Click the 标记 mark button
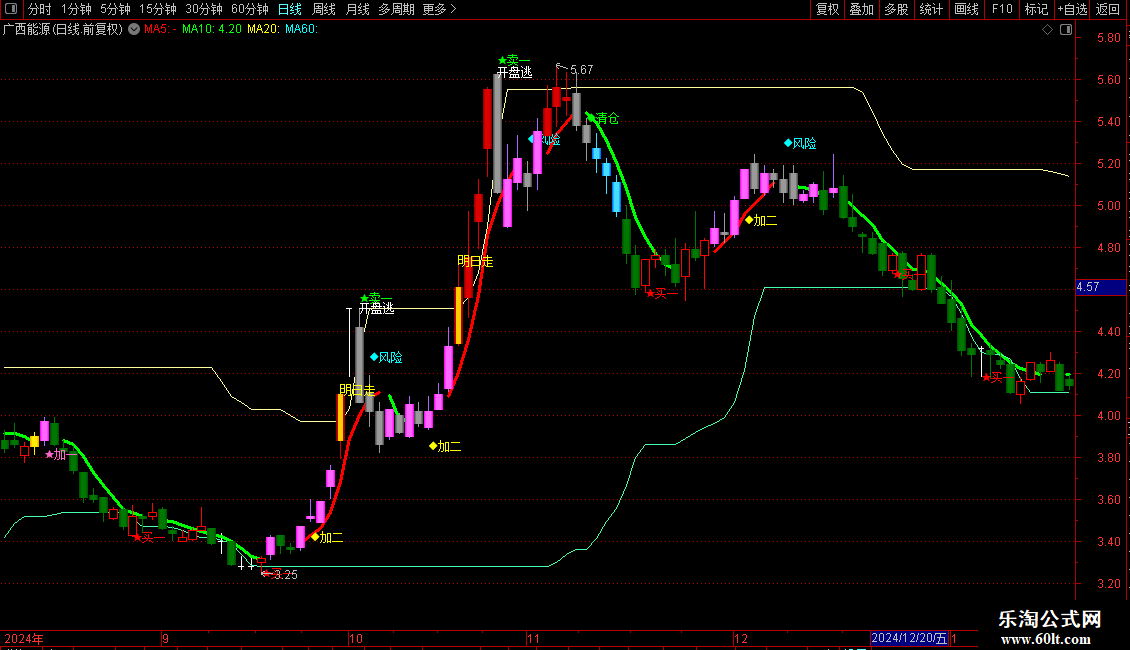Screen dimensions: 1130x650 1036,9
